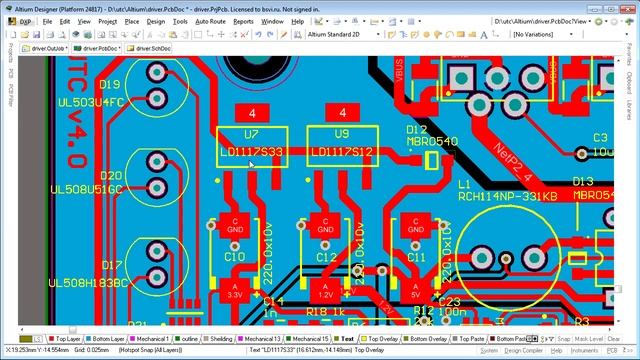This screenshot has width=640, height=360.
Task: Click the Clear filter red X icon
Action: (244, 35)
